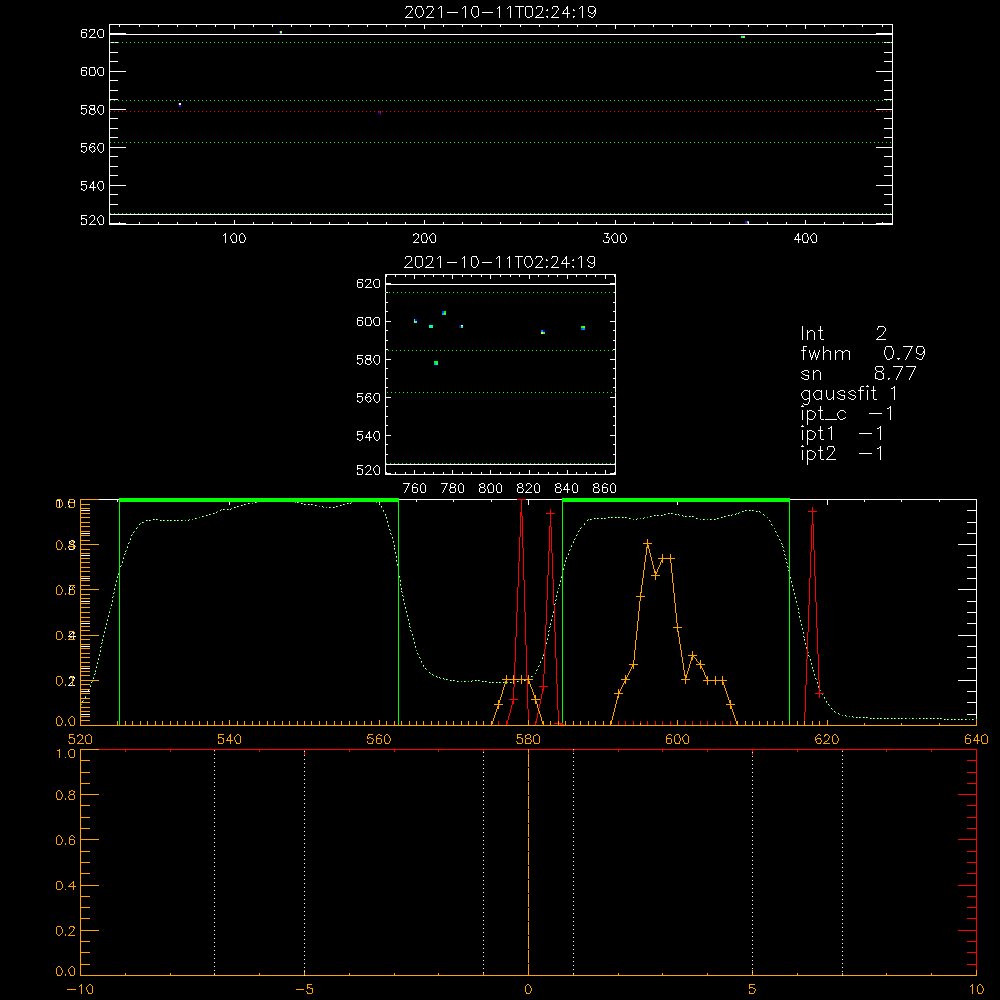Click the 540 x-axis label of the spectrum plot

click(230, 739)
